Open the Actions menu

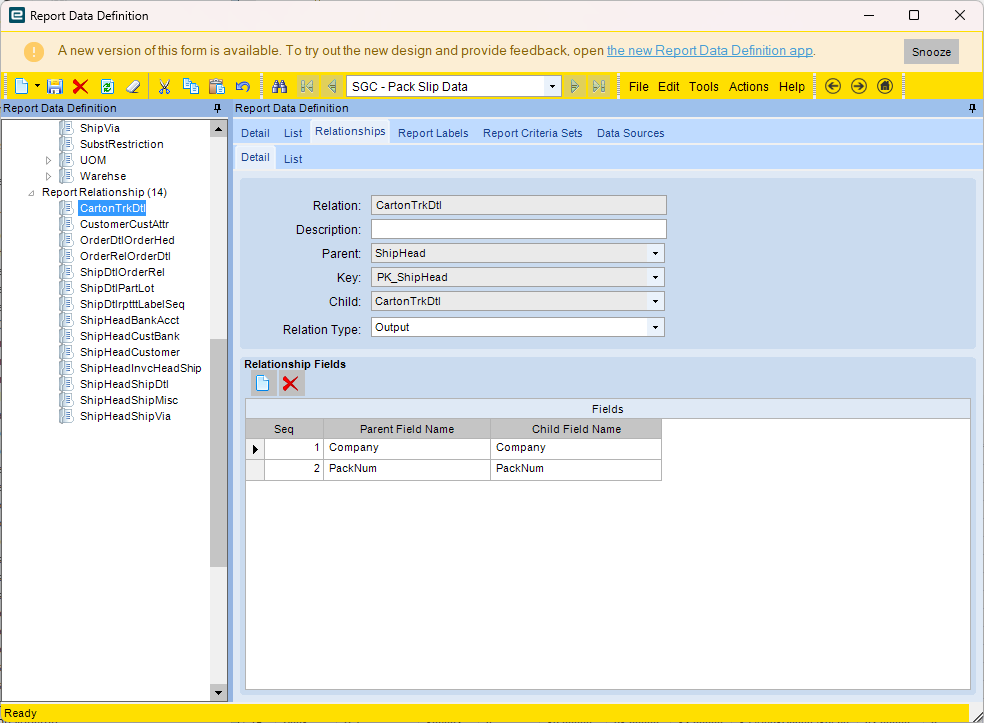click(x=748, y=87)
